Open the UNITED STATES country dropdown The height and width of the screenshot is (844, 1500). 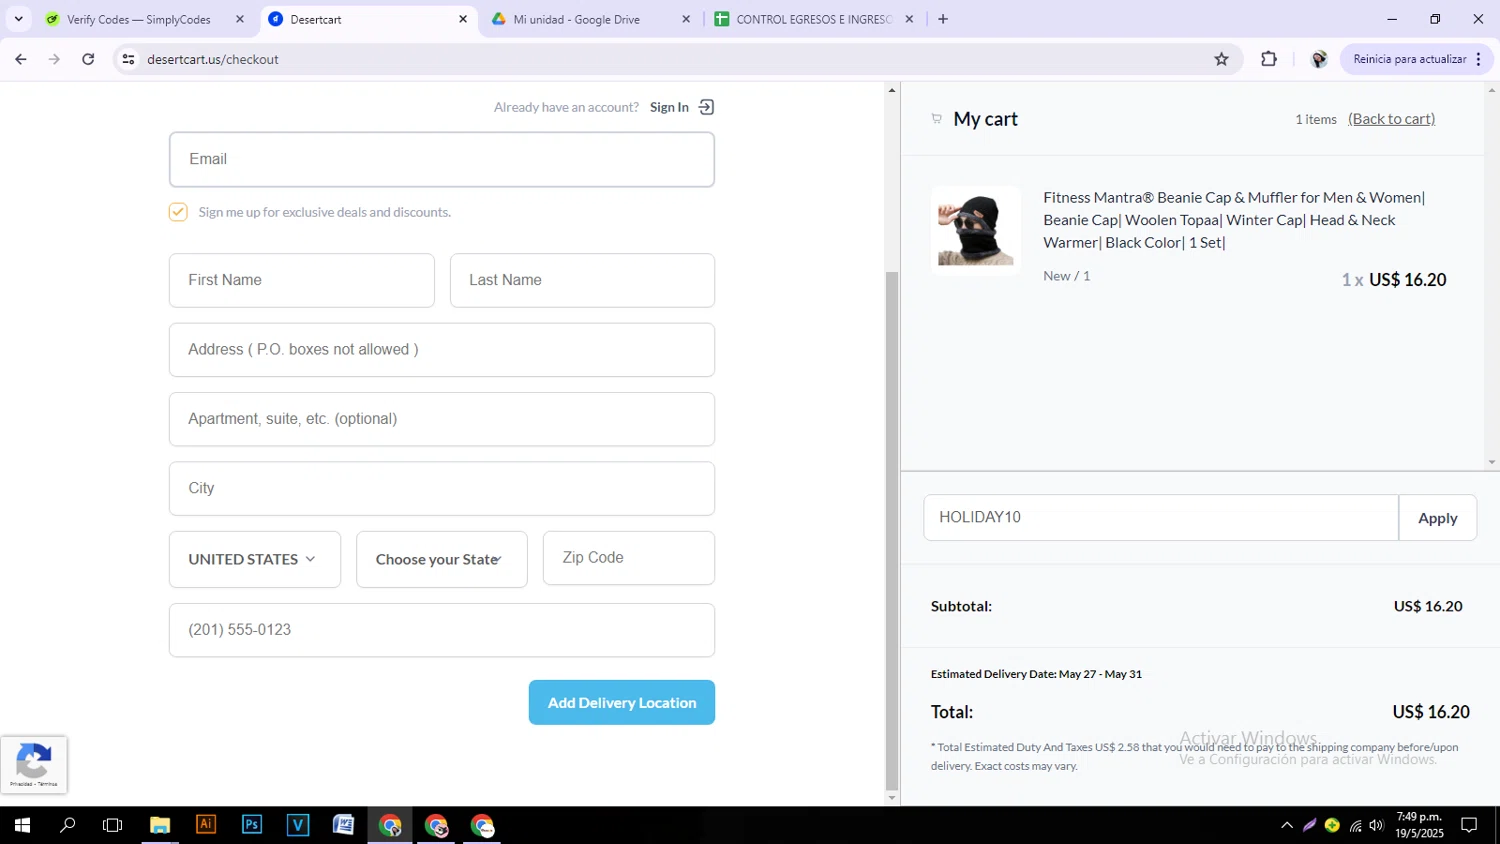(x=255, y=559)
